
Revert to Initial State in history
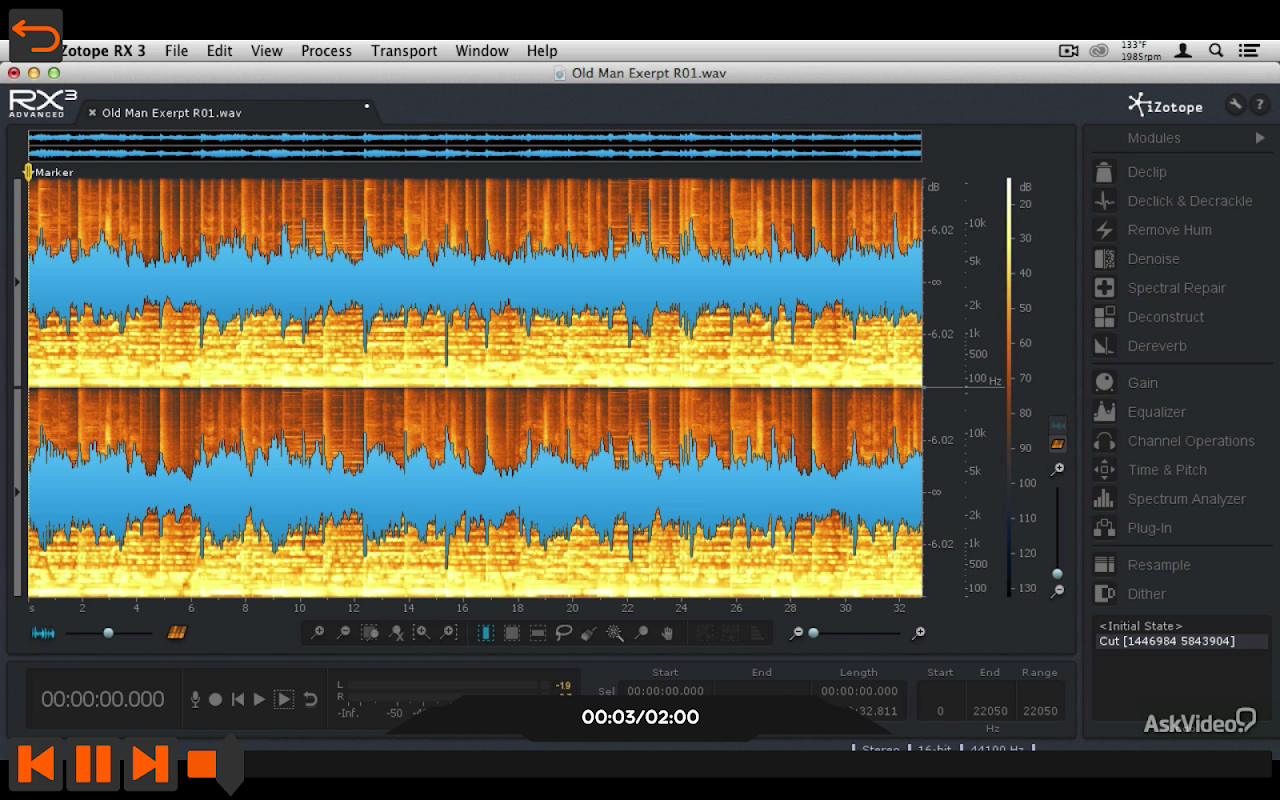[x=1140, y=626]
